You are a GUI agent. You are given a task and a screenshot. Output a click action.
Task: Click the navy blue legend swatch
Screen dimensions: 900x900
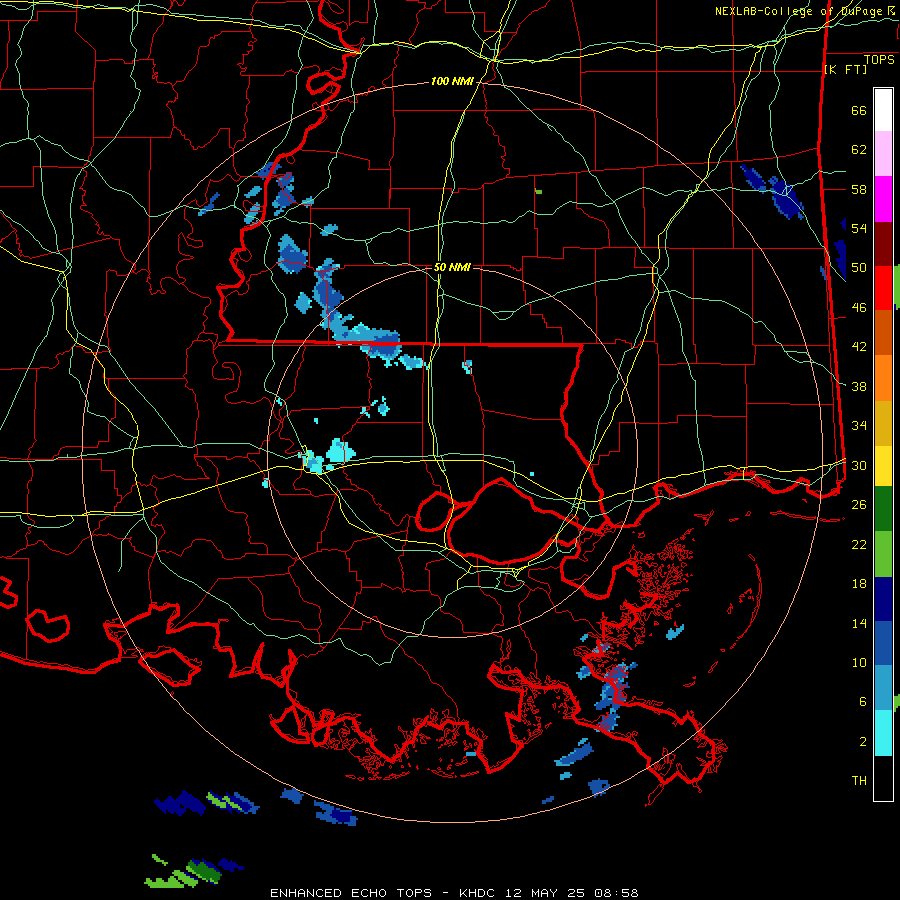coord(883,599)
